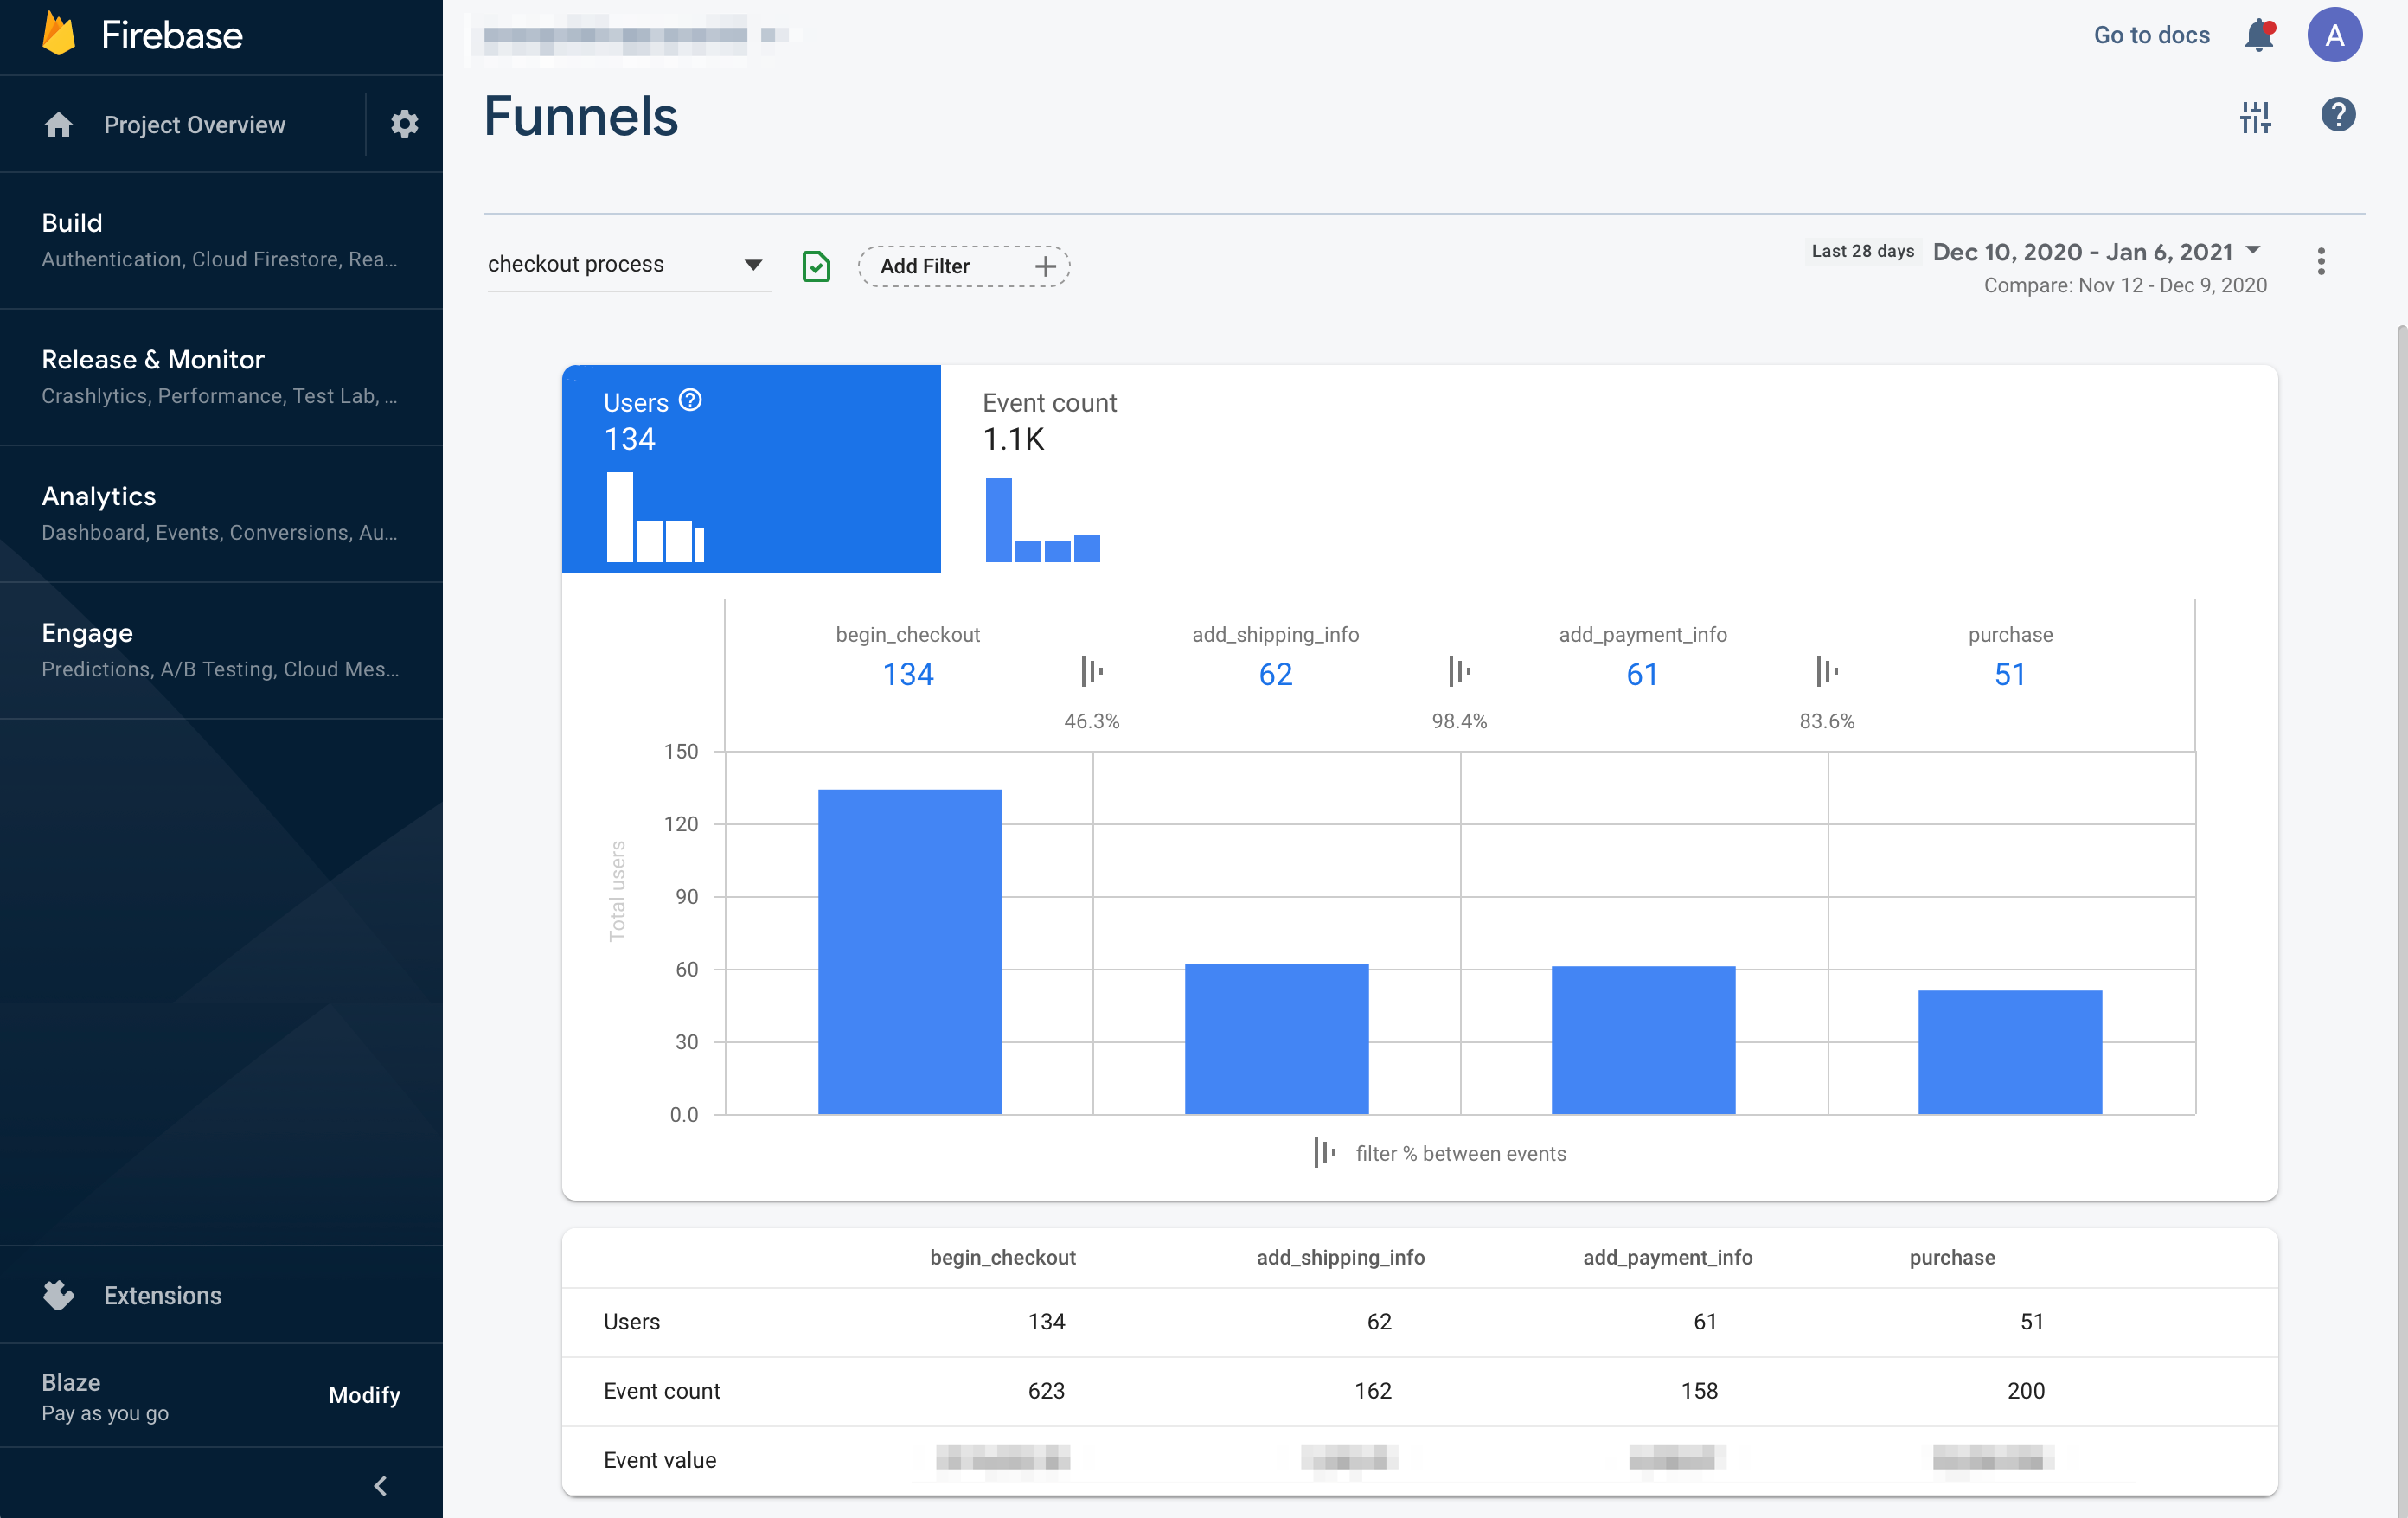Open the checkout process funnel dropdown

tap(626, 264)
